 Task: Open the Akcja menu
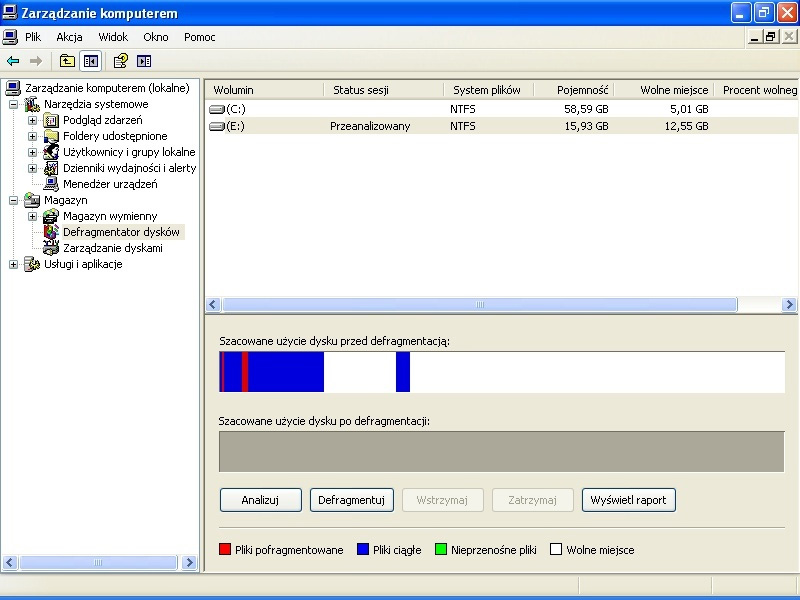click(x=69, y=37)
